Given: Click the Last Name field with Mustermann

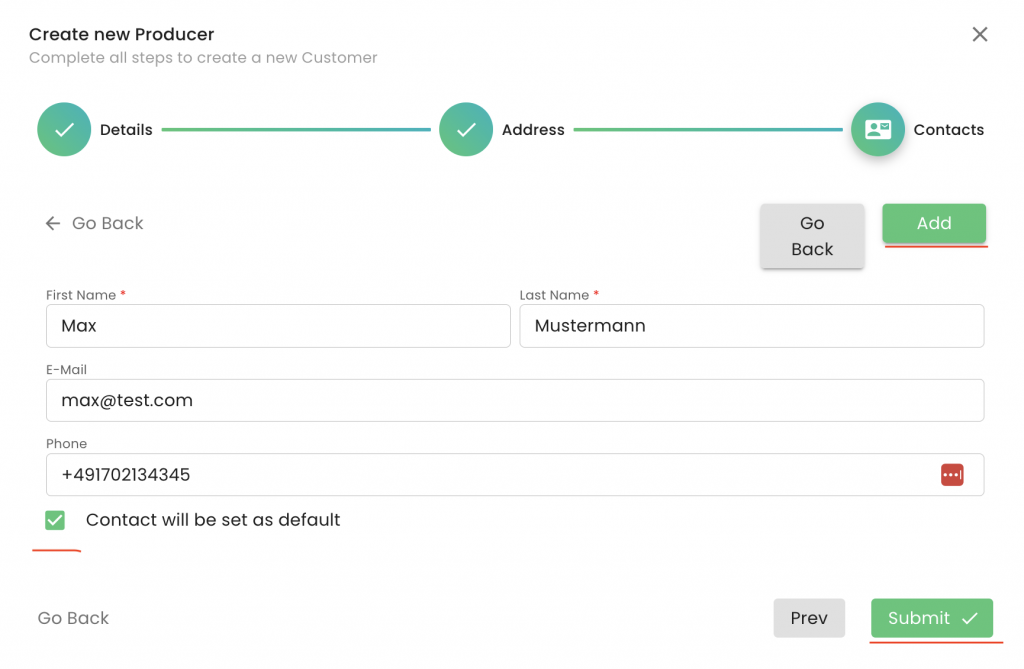Looking at the screenshot, I should click(x=751, y=326).
